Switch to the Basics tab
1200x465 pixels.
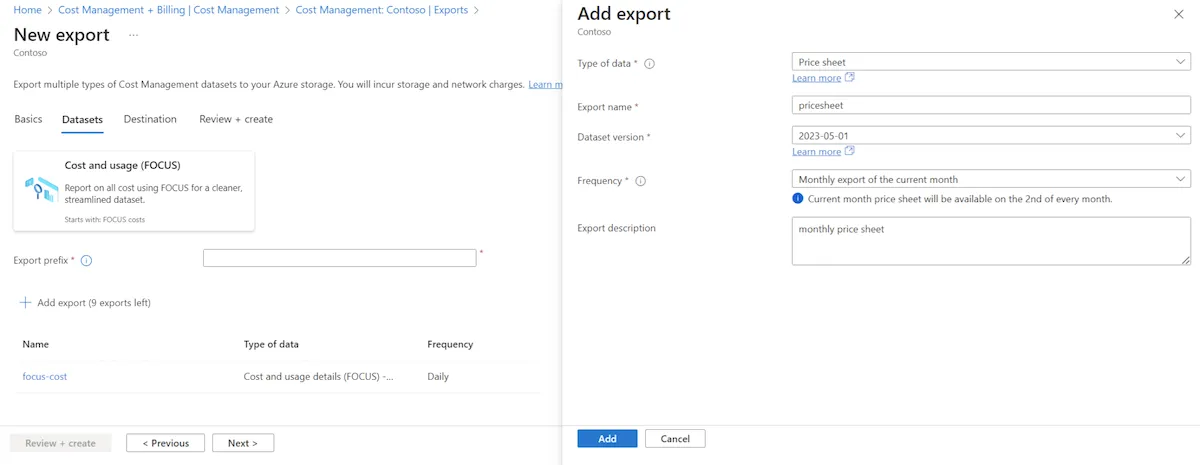(28, 119)
